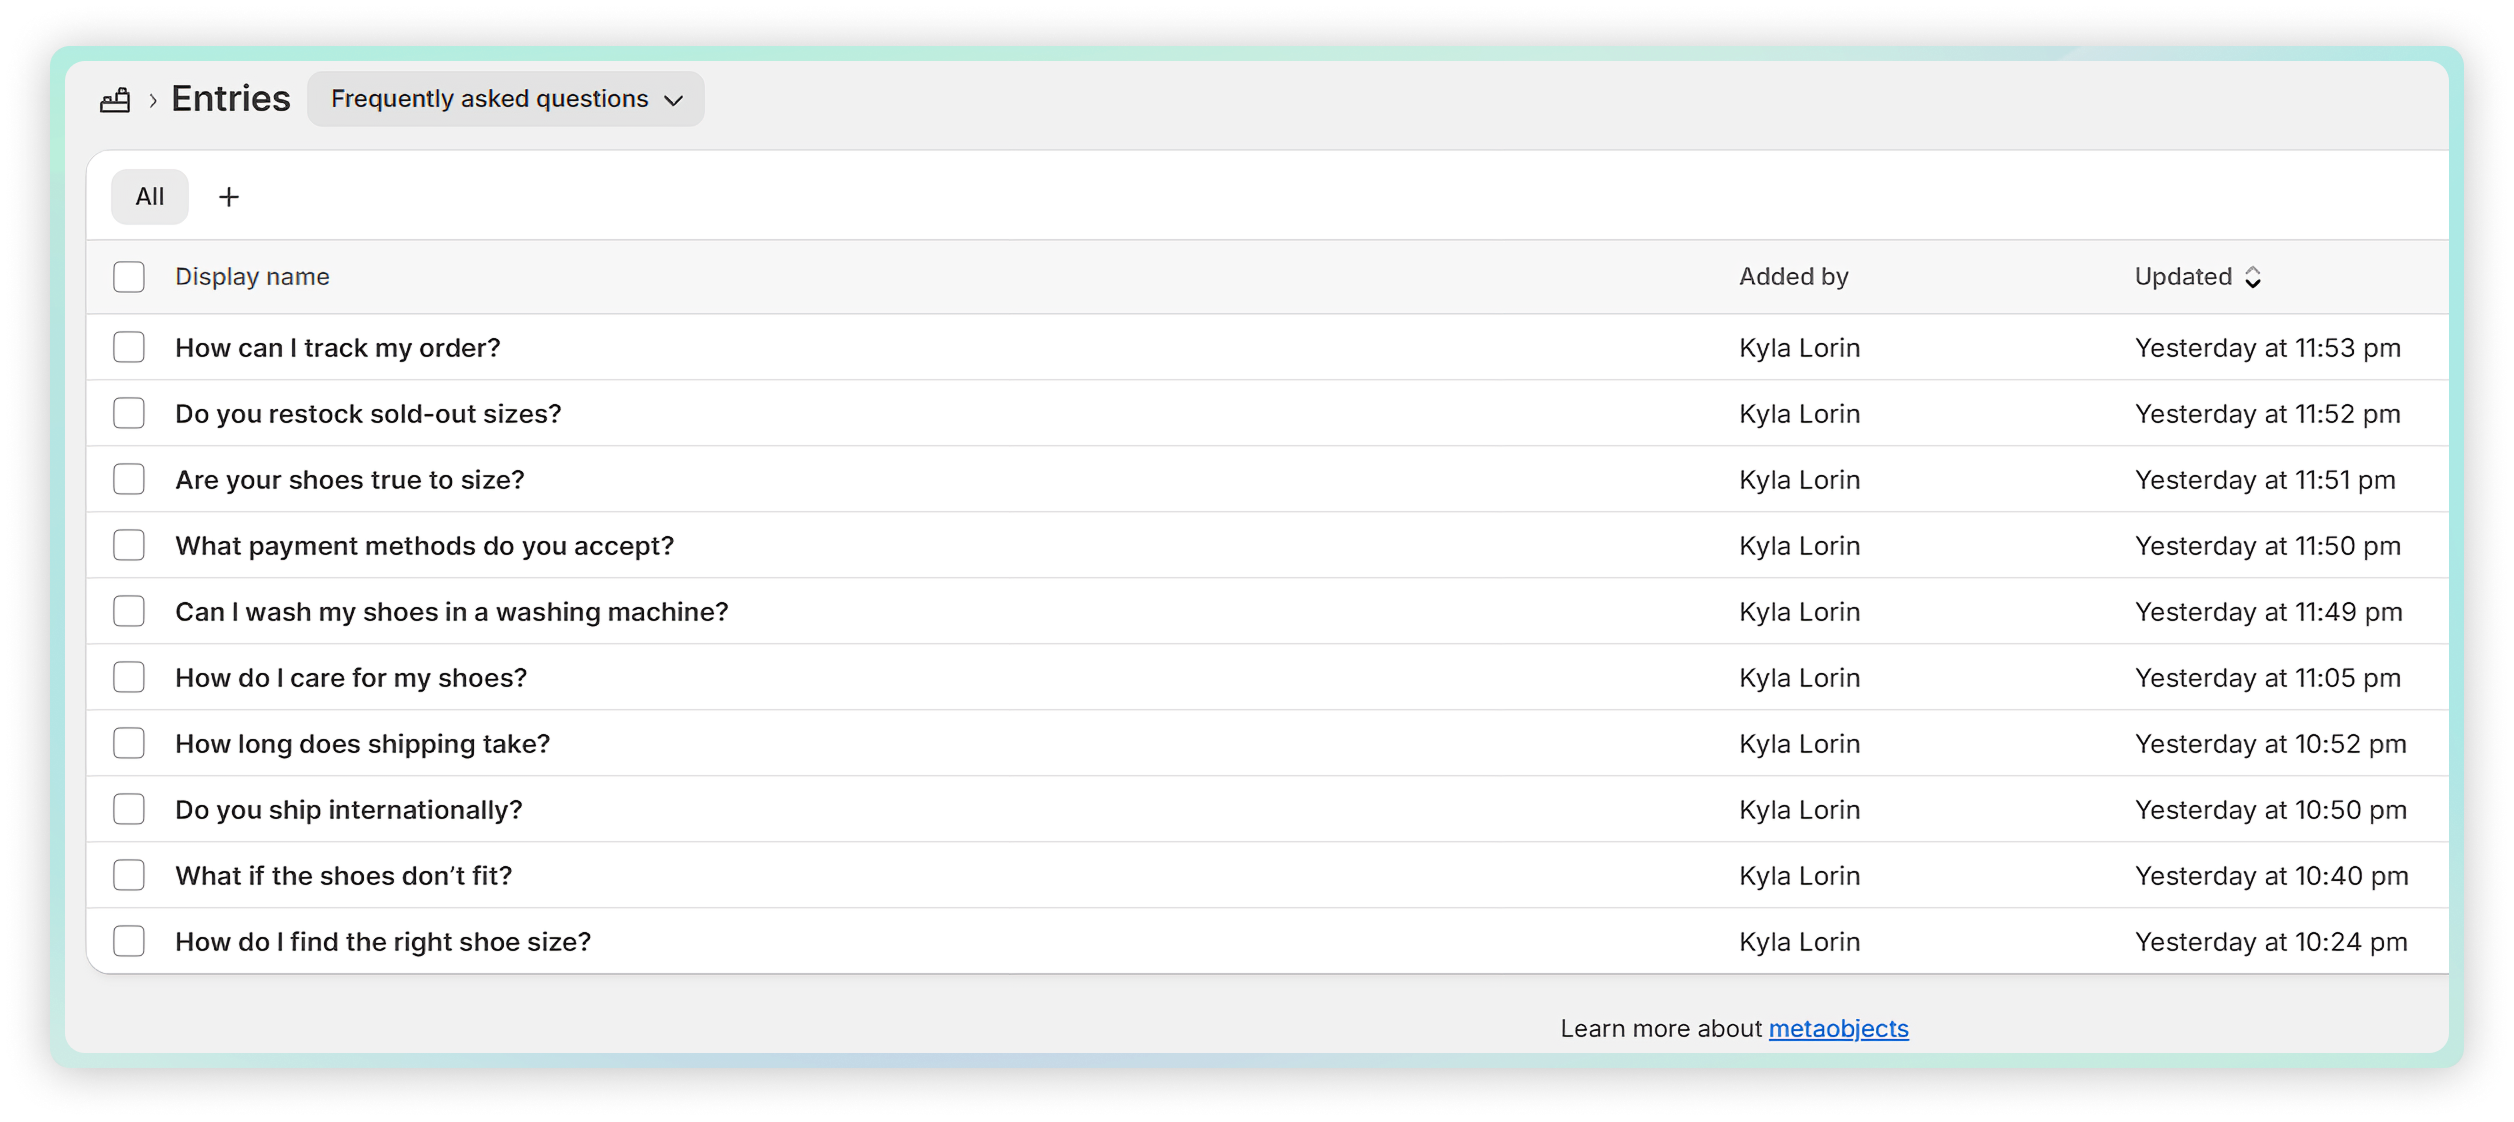Click the Entries page title
Viewport: 2514px width, 1122px height.
(x=231, y=99)
